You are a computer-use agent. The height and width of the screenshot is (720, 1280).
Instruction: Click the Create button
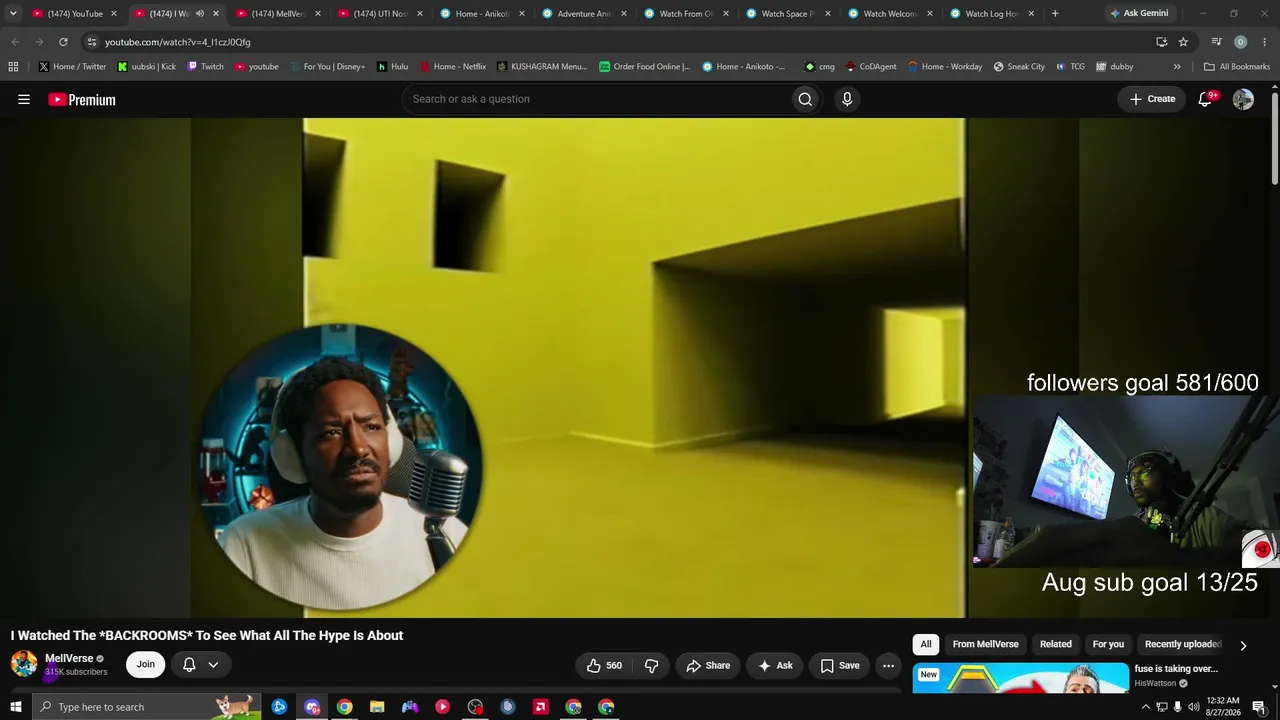click(1152, 99)
